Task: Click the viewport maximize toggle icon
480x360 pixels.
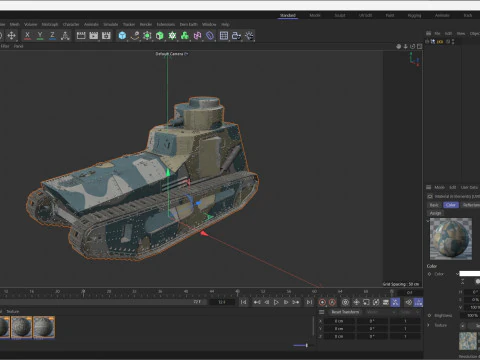Action: click(x=420, y=46)
